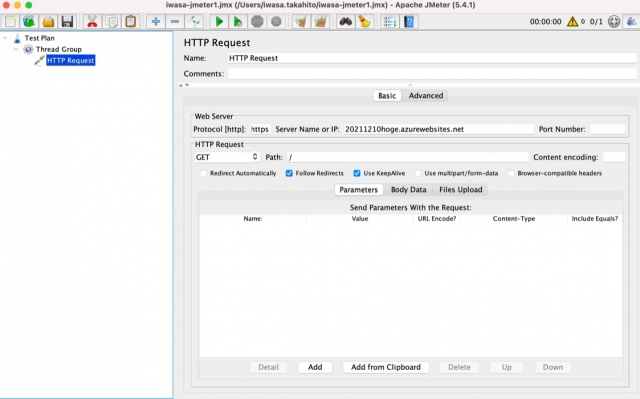Switch to the Basic tab

pos(387,95)
